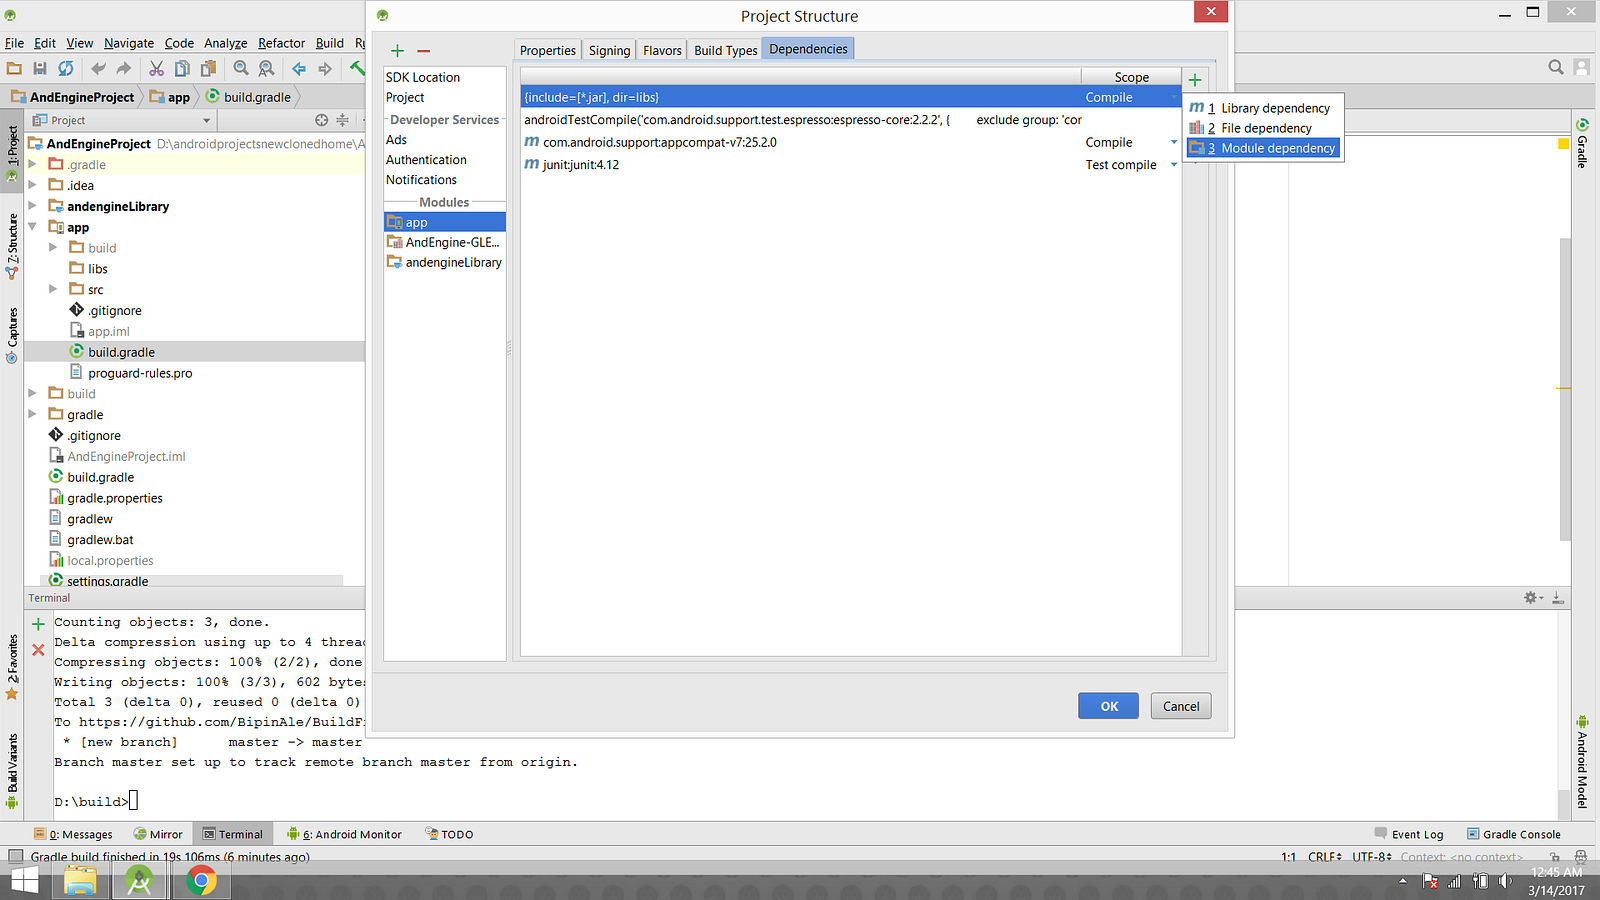
Task: Expand the andengineLibrary module
Action: point(32,206)
